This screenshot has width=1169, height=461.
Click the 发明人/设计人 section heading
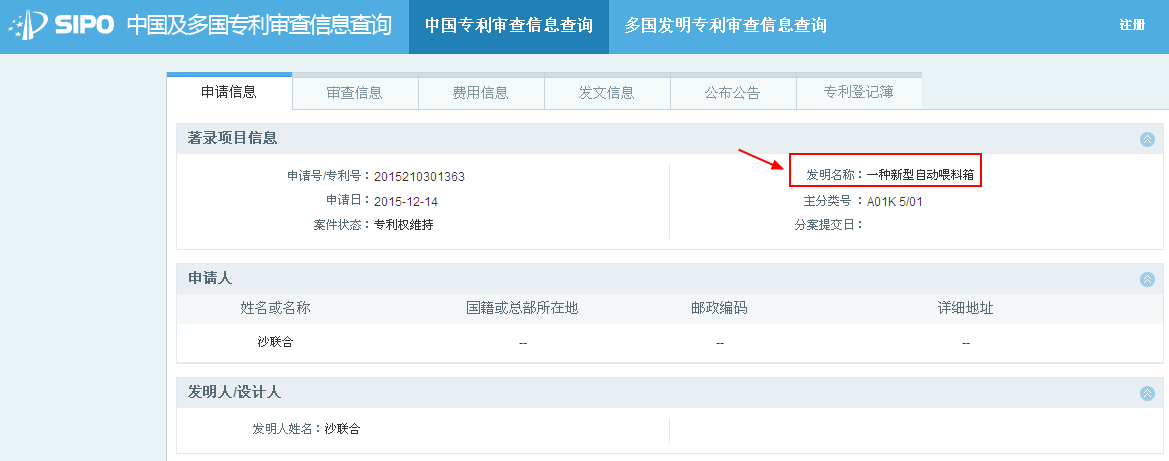pos(234,392)
